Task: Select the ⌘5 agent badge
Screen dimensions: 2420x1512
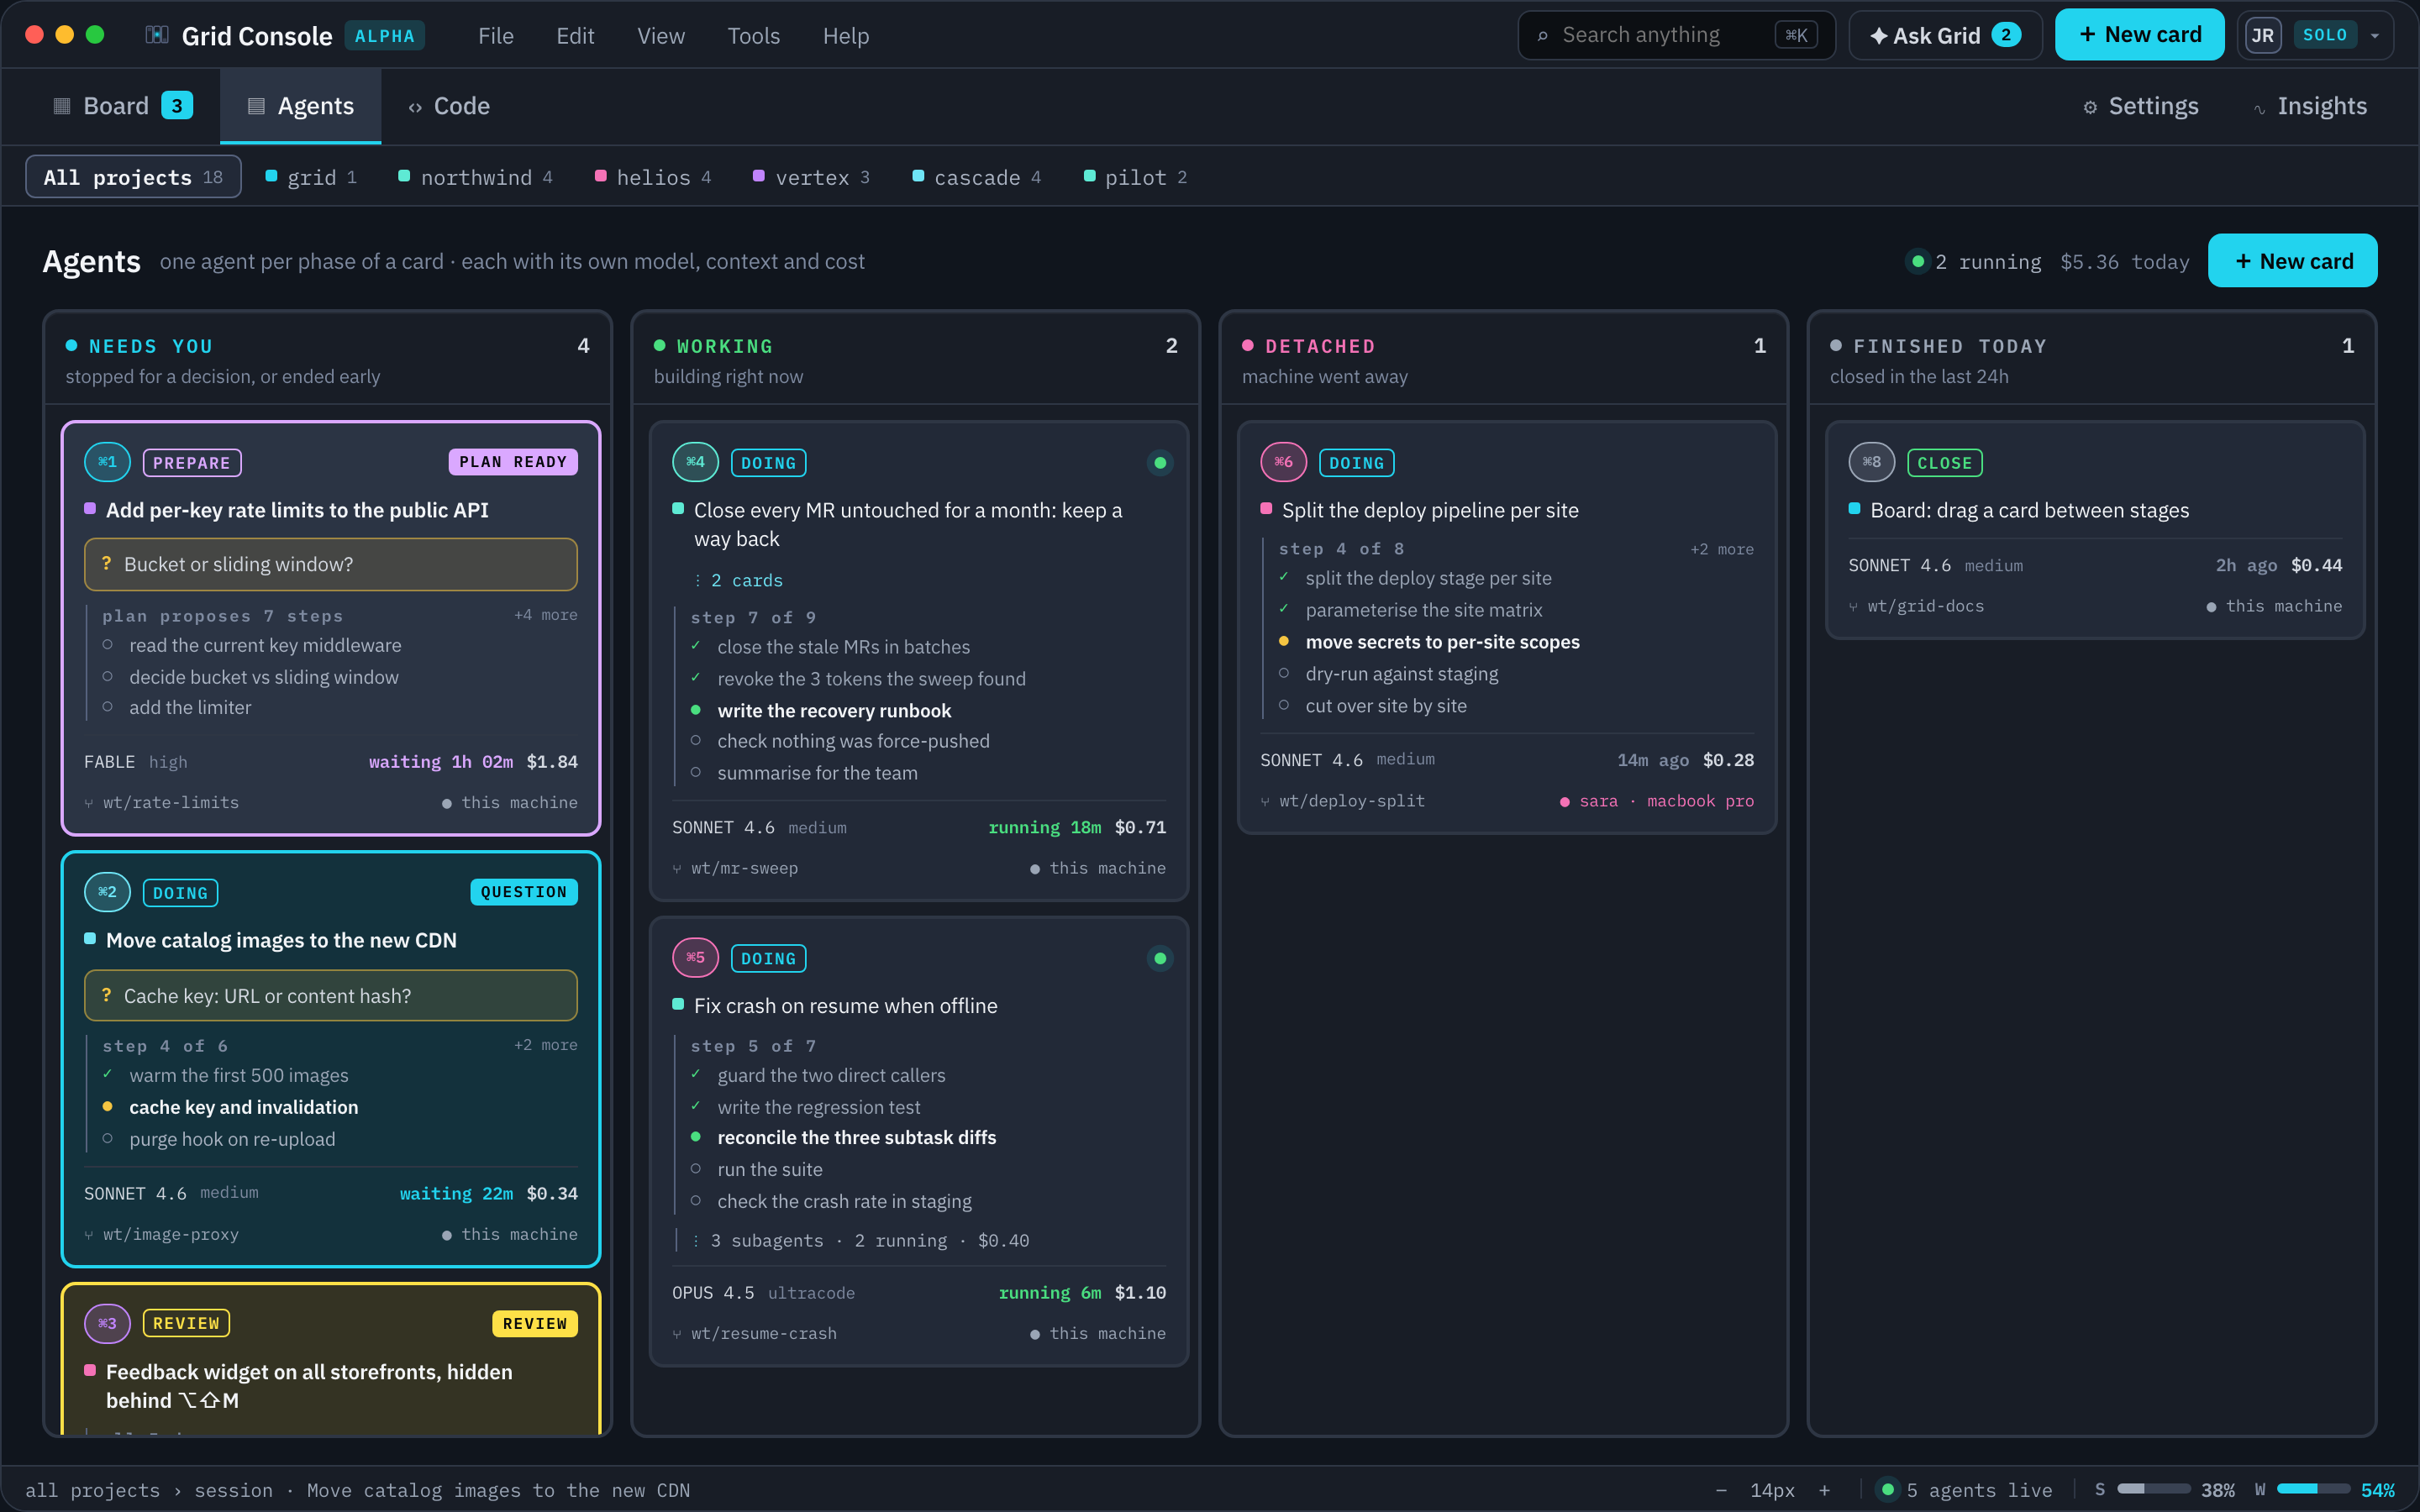Action: coord(695,957)
